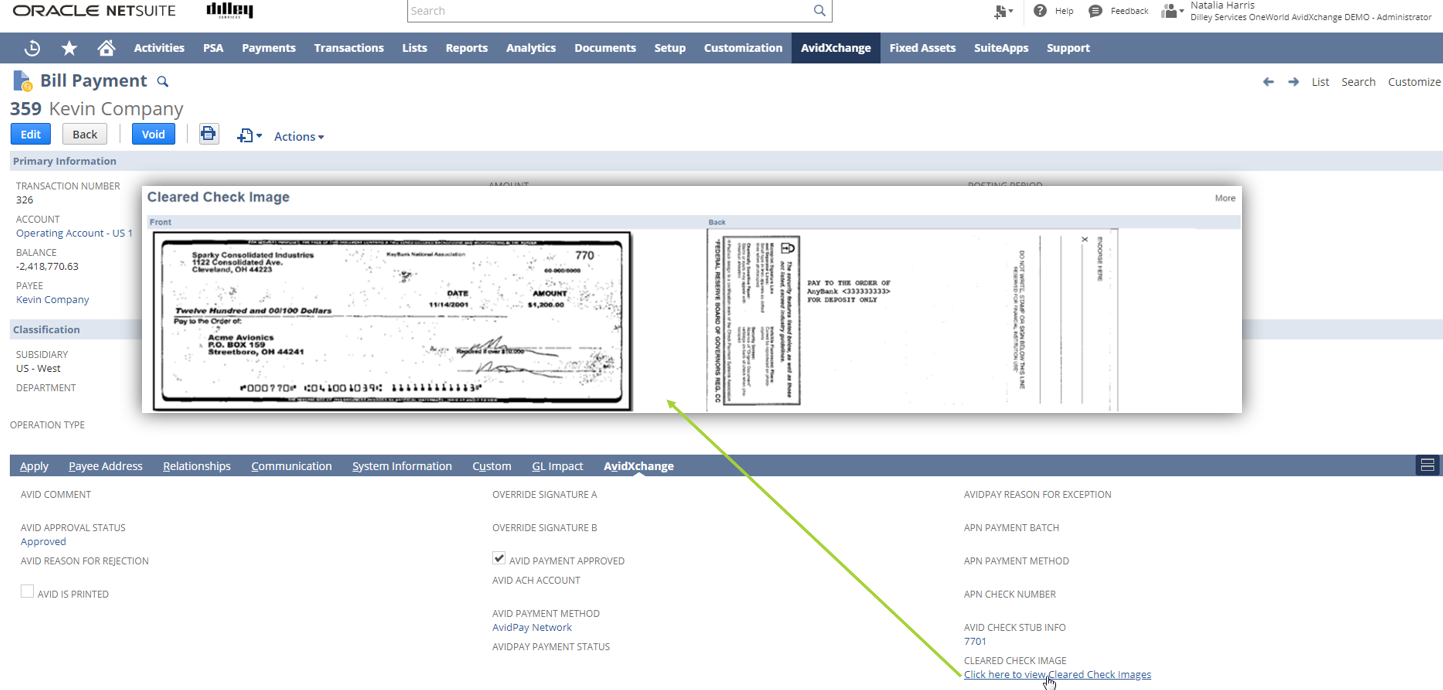Switch to the Payee Address subtab
The height and width of the screenshot is (690, 1443).
106,466
